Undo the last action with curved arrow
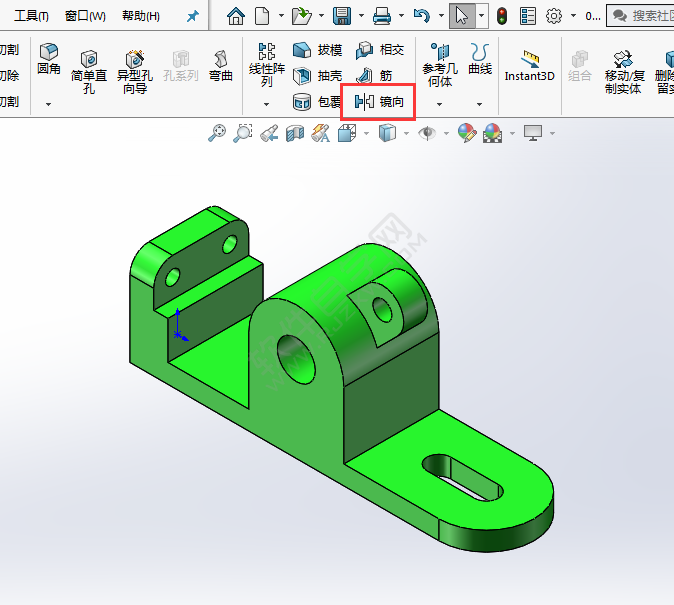Viewport: 674px width, 605px height. 422,16
